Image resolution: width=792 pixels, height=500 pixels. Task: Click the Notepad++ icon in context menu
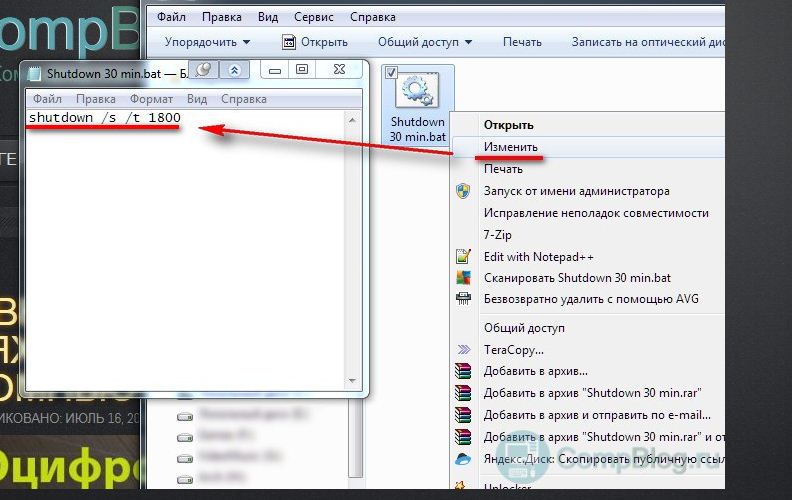pyautogui.click(x=463, y=257)
